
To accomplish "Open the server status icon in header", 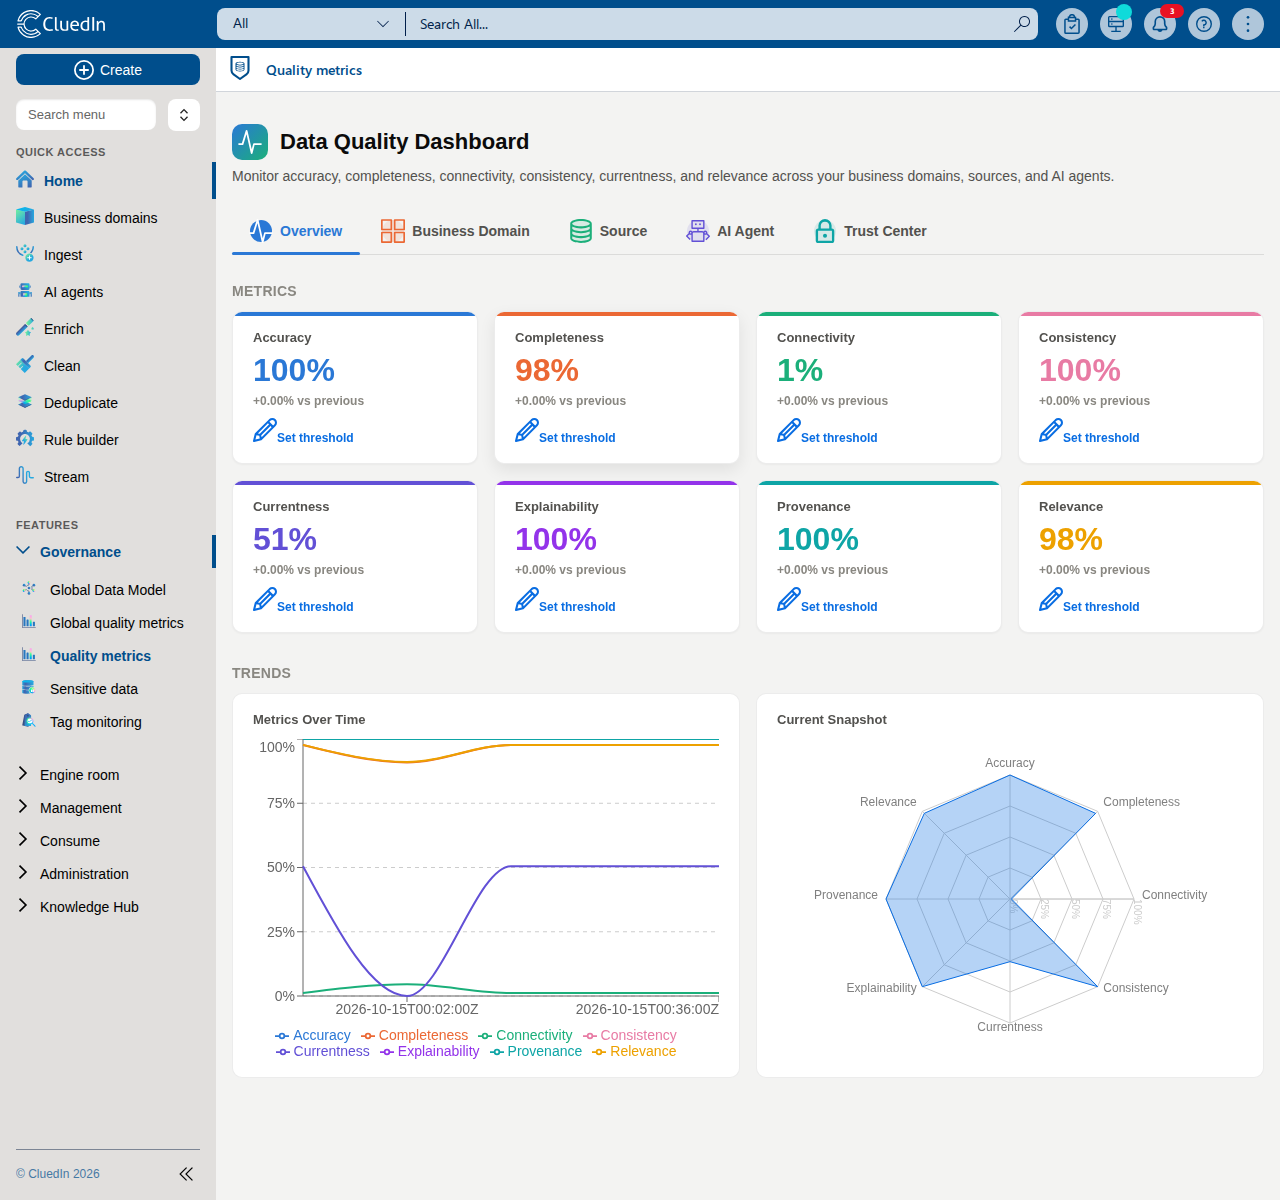I will (1116, 24).
